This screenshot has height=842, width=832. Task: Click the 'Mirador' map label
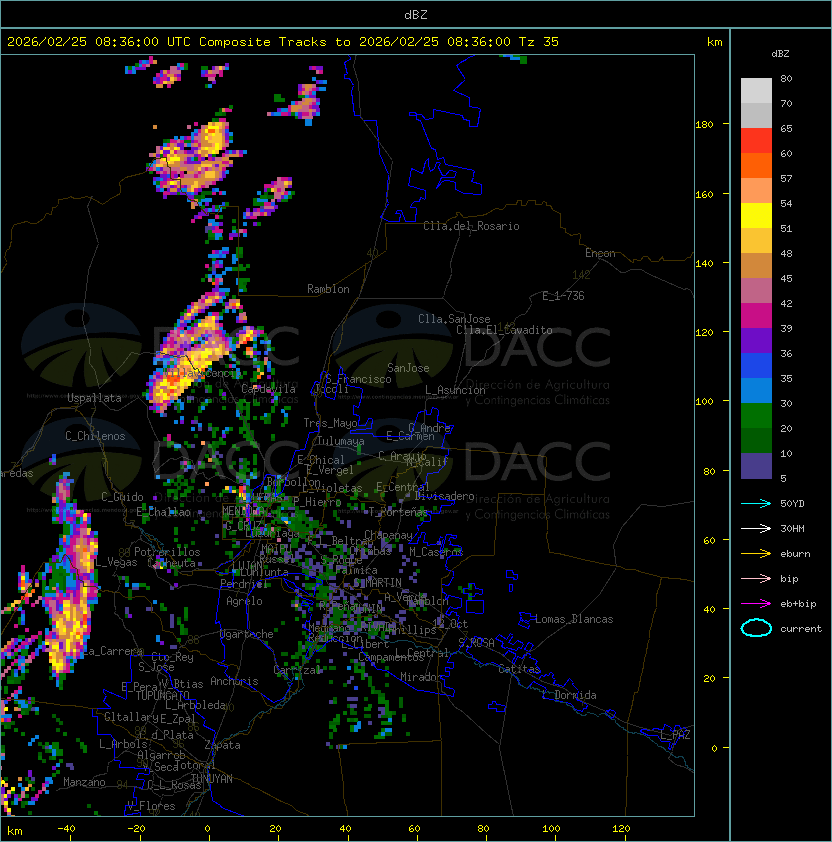[421, 677]
